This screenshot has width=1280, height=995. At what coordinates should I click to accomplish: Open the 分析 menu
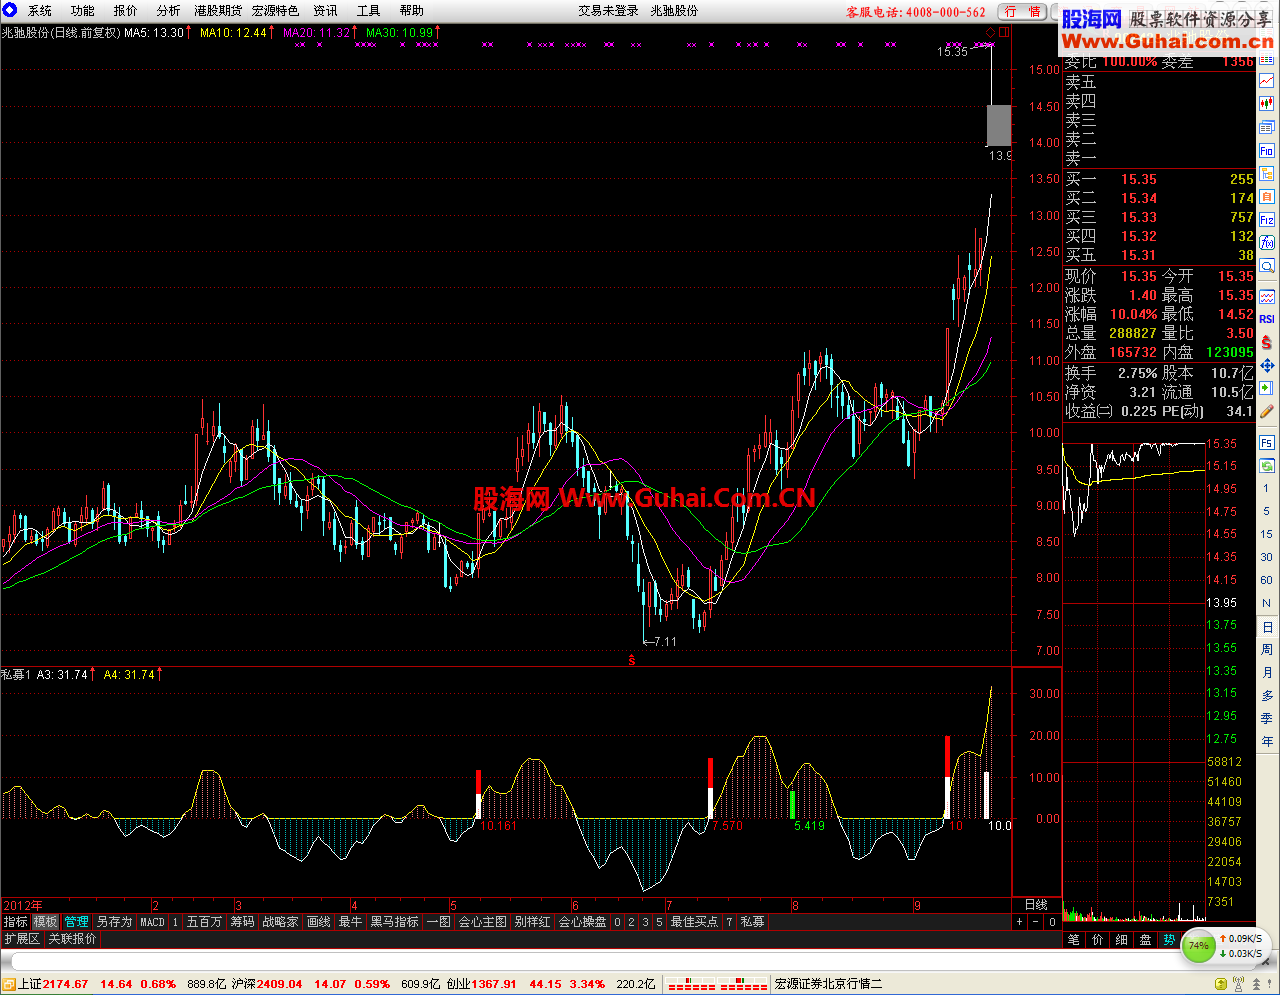168,11
